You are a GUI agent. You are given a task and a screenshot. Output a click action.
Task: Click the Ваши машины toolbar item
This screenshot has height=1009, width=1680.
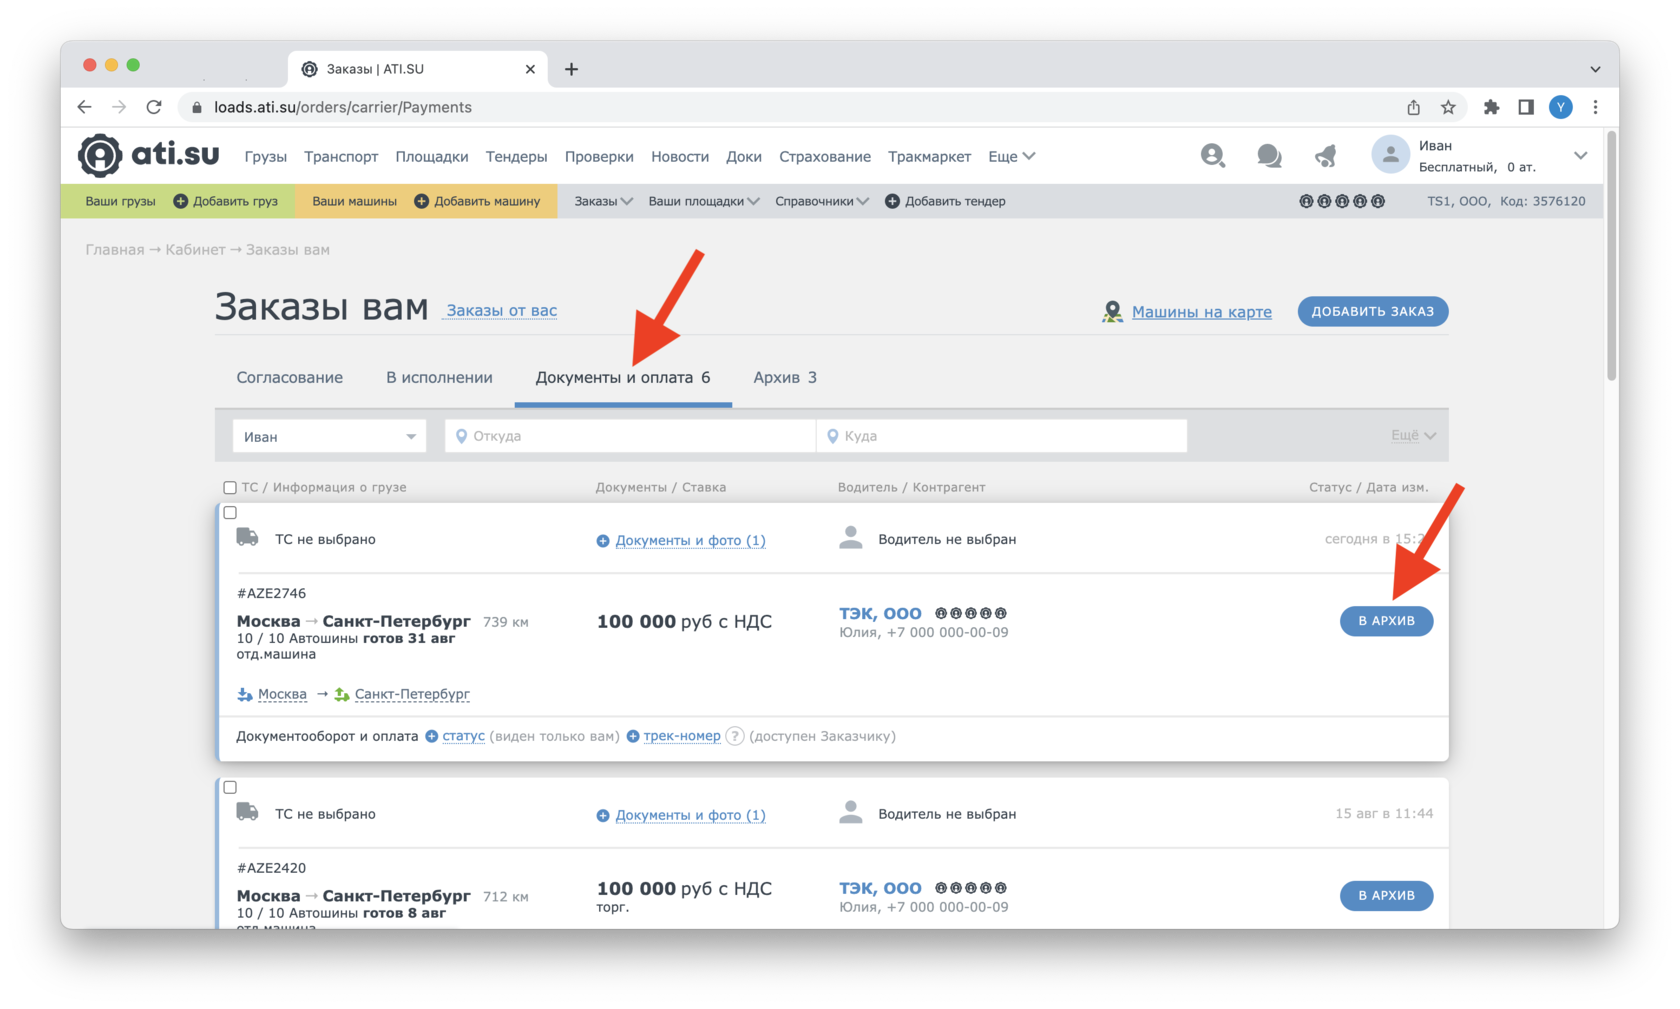coord(354,201)
